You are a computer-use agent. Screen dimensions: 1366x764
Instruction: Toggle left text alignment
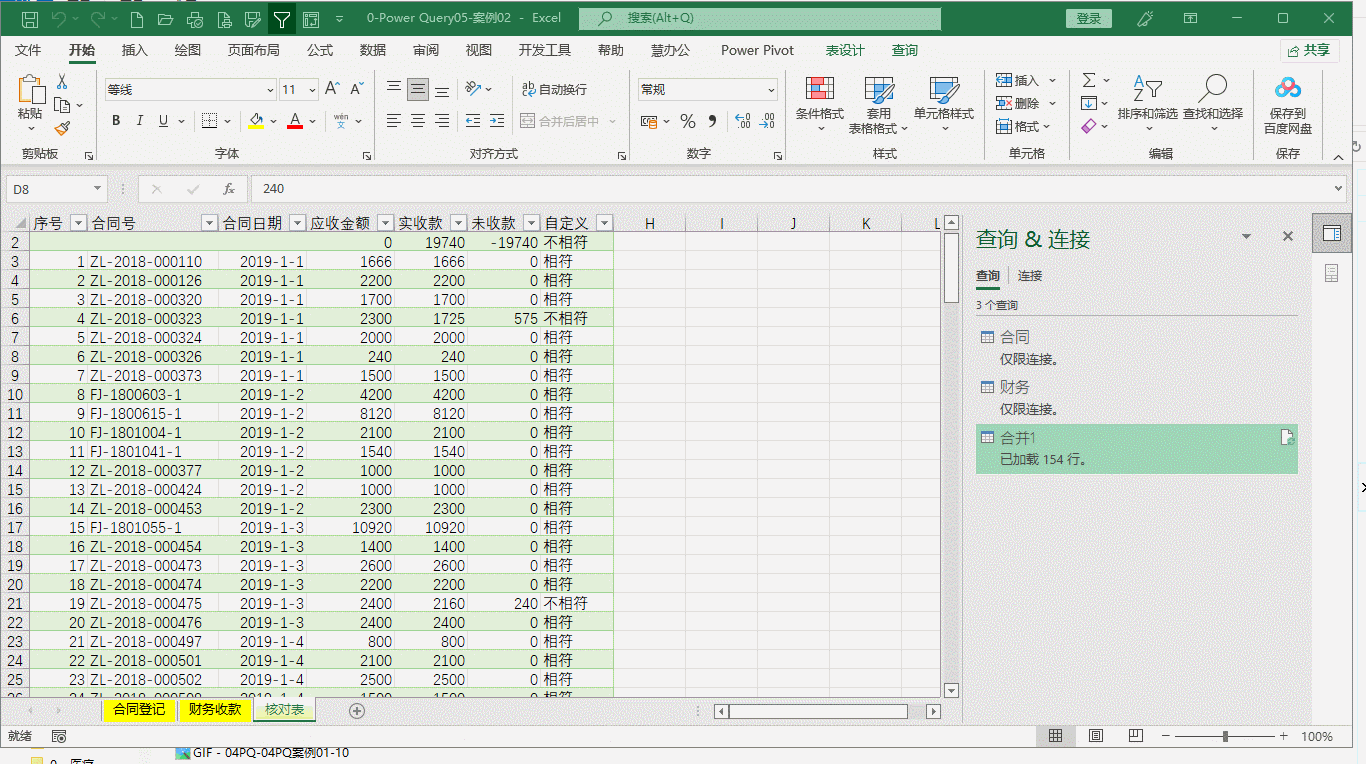tap(394, 121)
